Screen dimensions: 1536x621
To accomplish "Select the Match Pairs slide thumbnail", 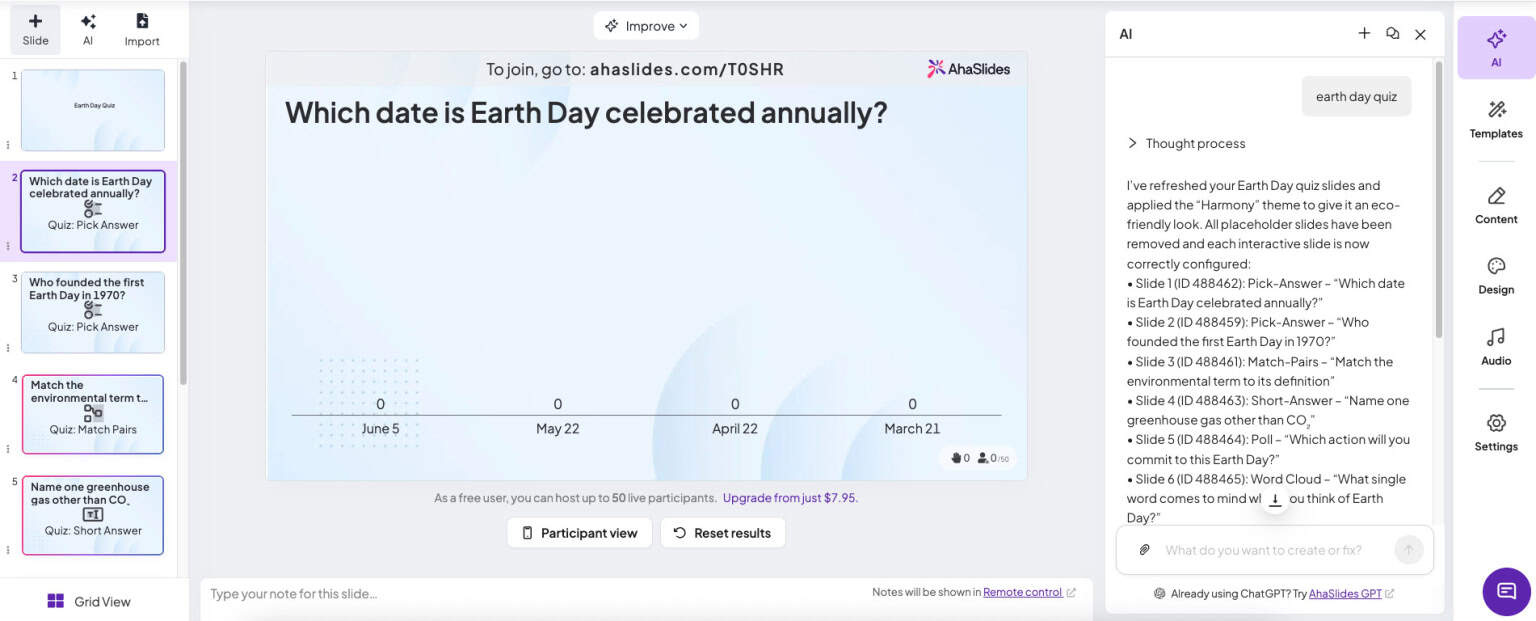I will (93, 413).
